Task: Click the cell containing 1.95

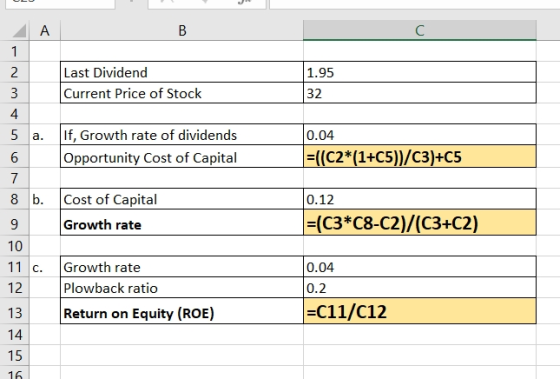Action: click(x=420, y=72)
